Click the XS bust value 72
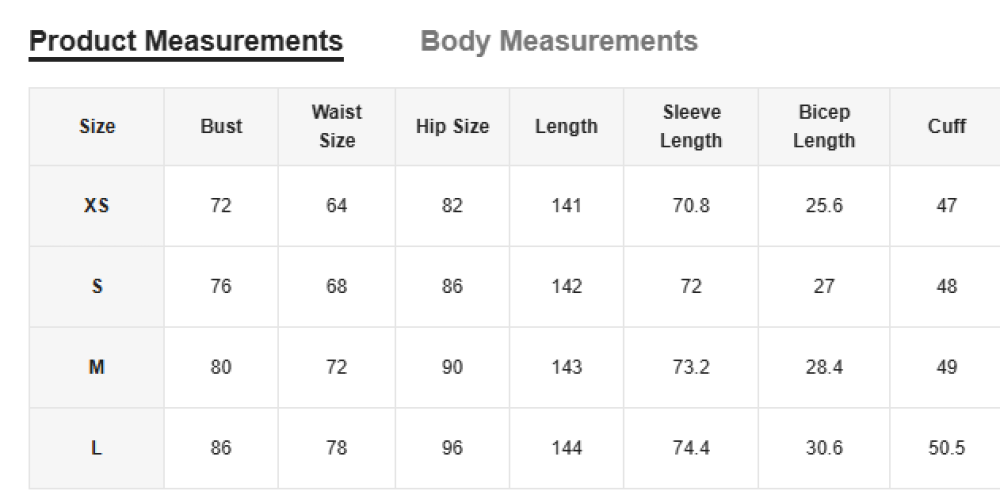Image resolution: width=1000 pixels, height=491 pixels. point(221,206)
